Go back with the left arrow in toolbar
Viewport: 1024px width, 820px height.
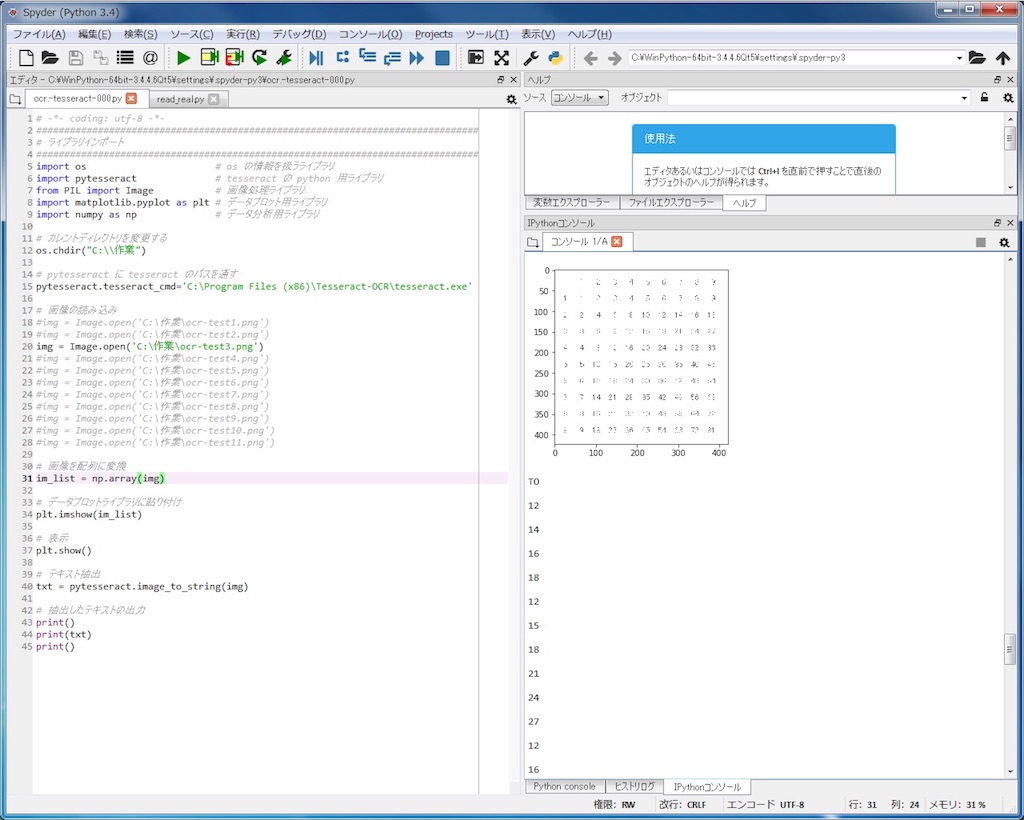pos(590,59)
